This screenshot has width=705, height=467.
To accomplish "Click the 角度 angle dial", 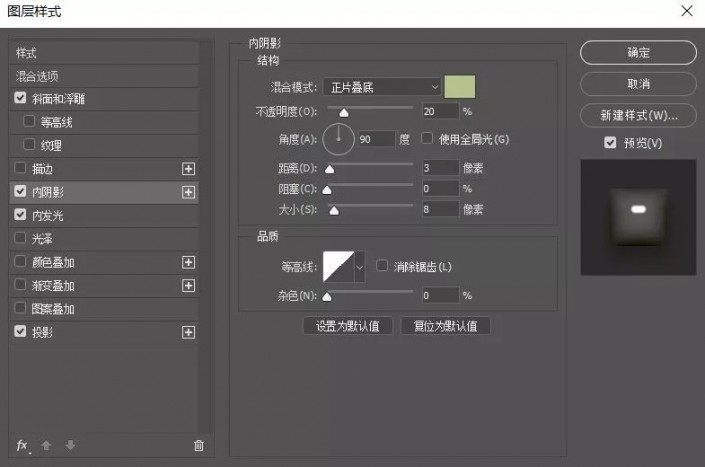I will coord(339,139).
